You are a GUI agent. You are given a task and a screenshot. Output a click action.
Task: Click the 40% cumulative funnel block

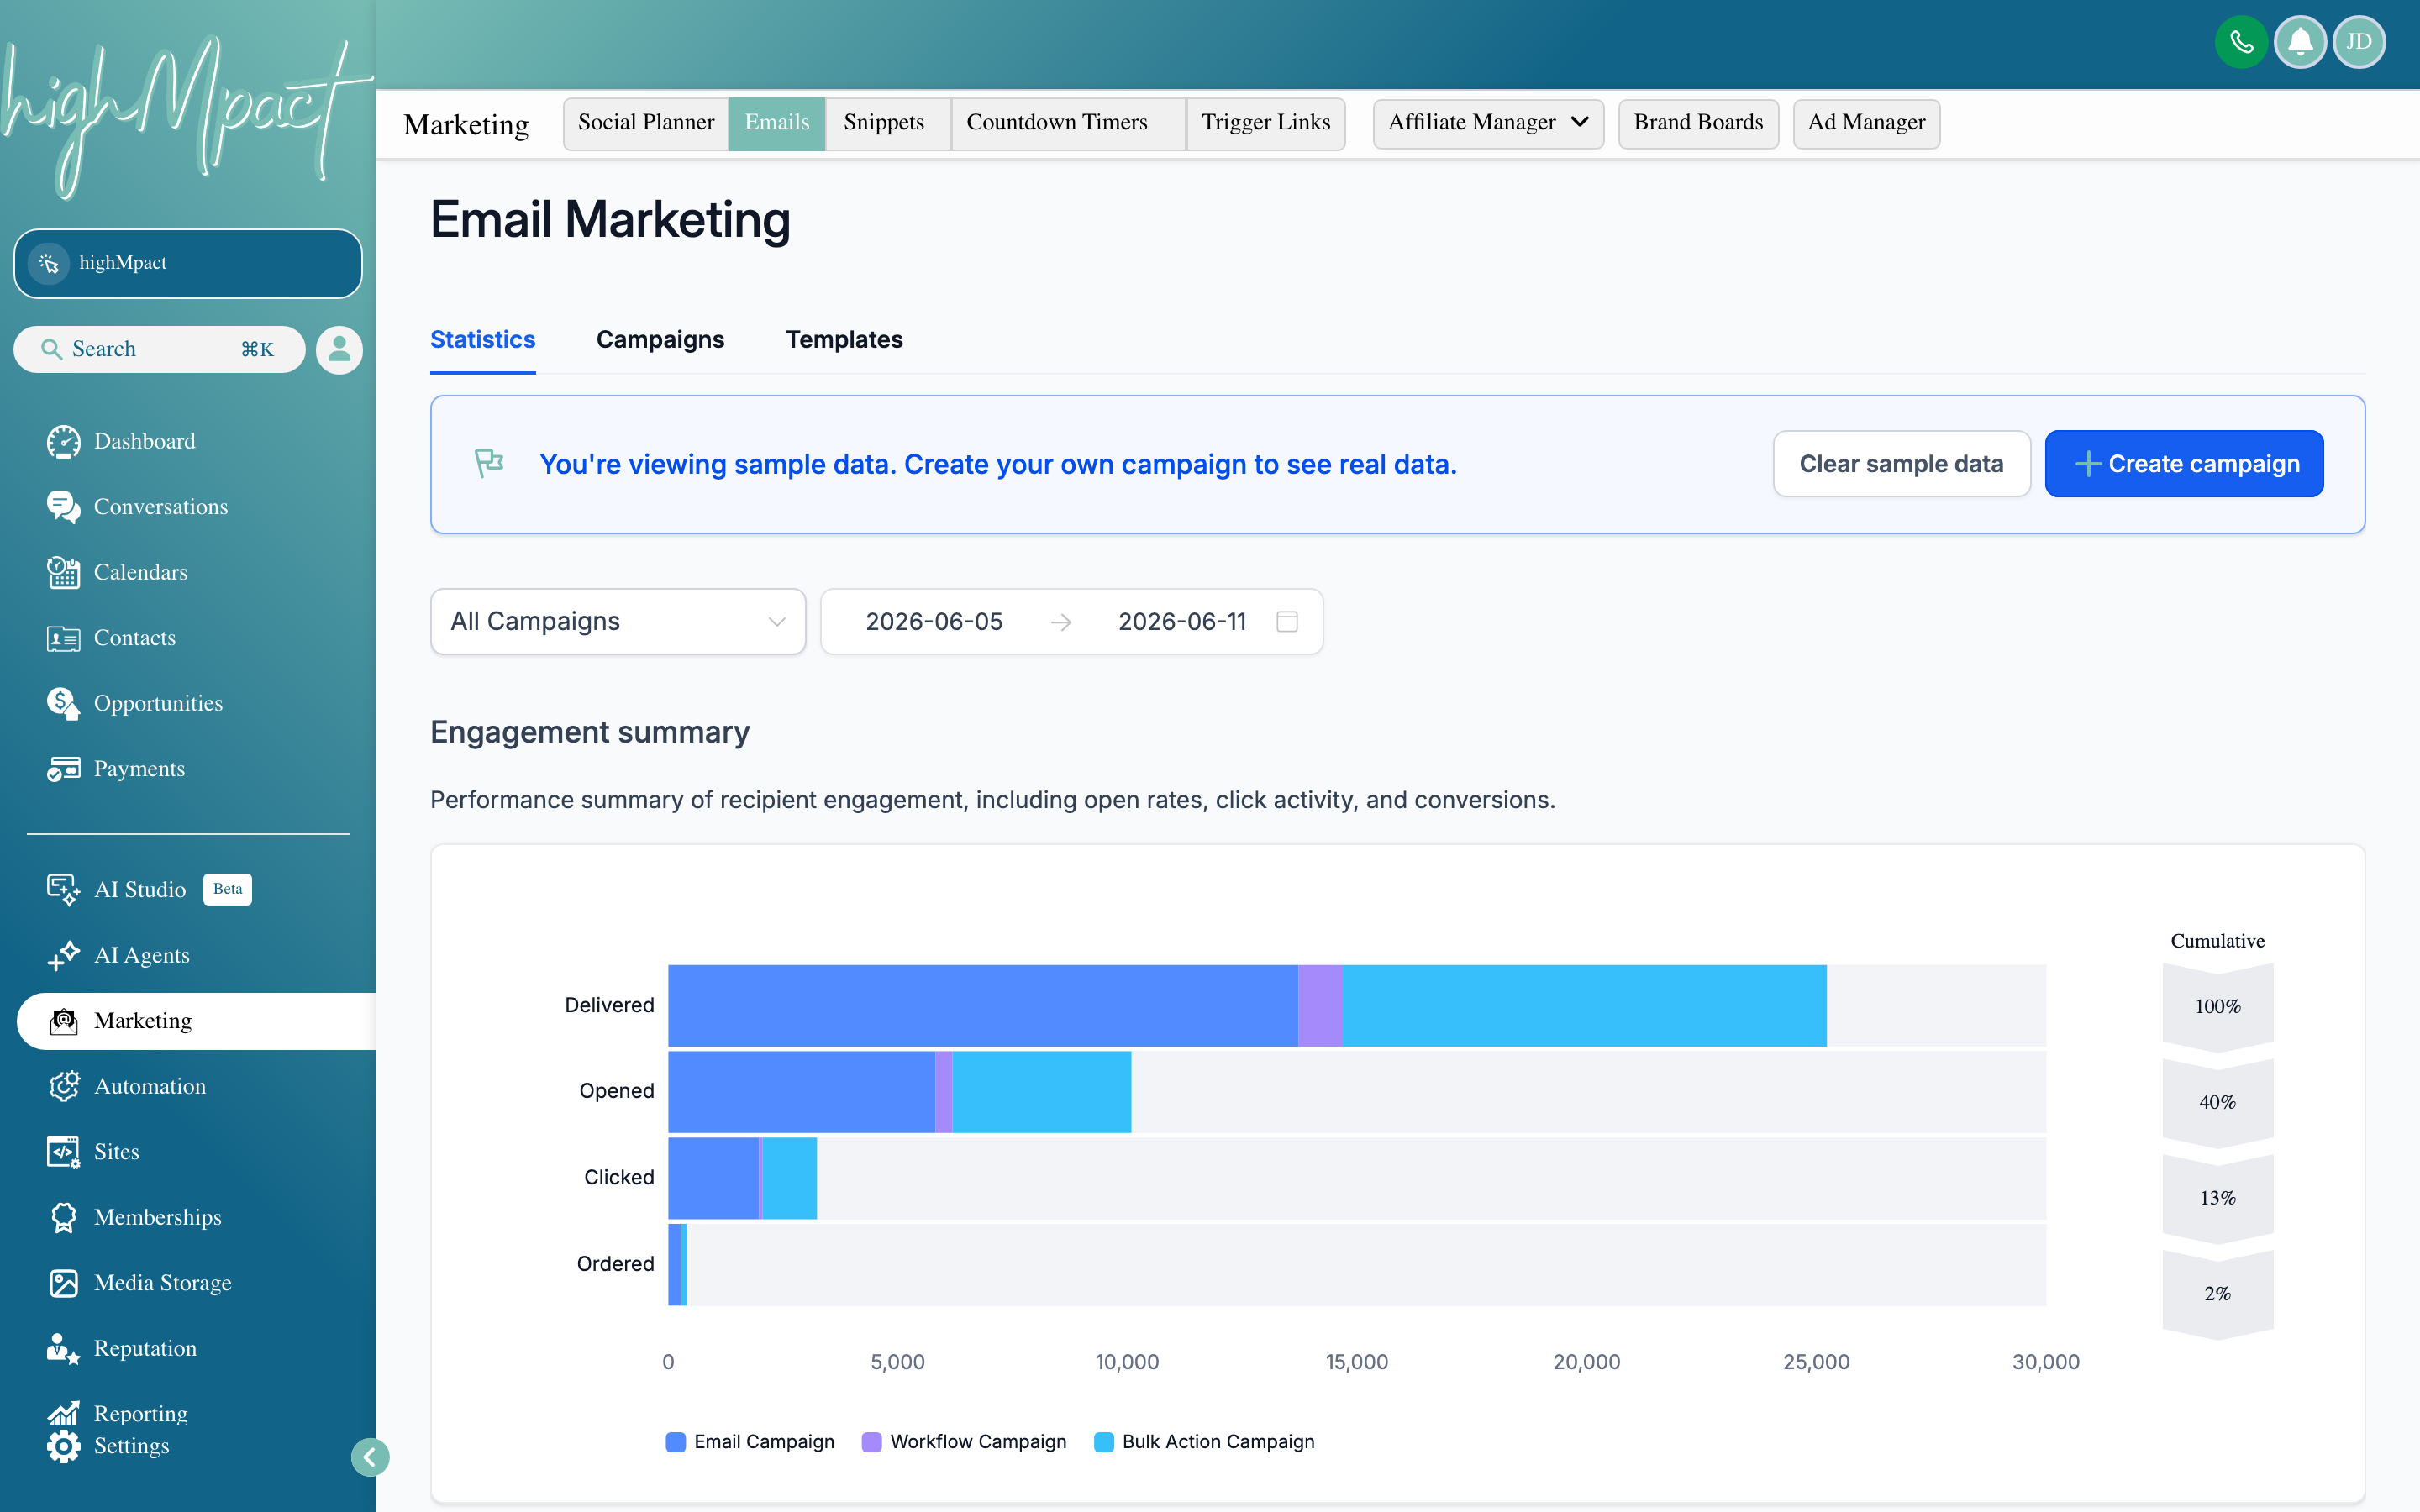click(x=2217, y=1103)
